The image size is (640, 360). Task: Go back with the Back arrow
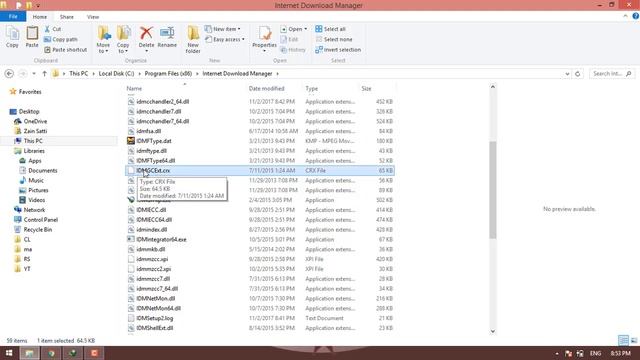[9, 73]
